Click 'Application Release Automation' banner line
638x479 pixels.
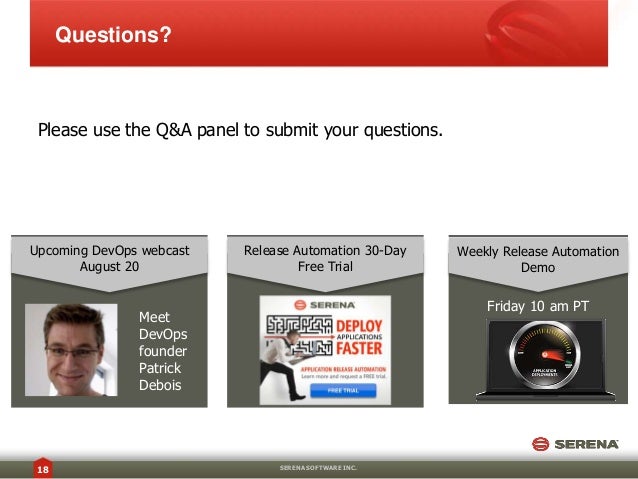click(343, 369)
